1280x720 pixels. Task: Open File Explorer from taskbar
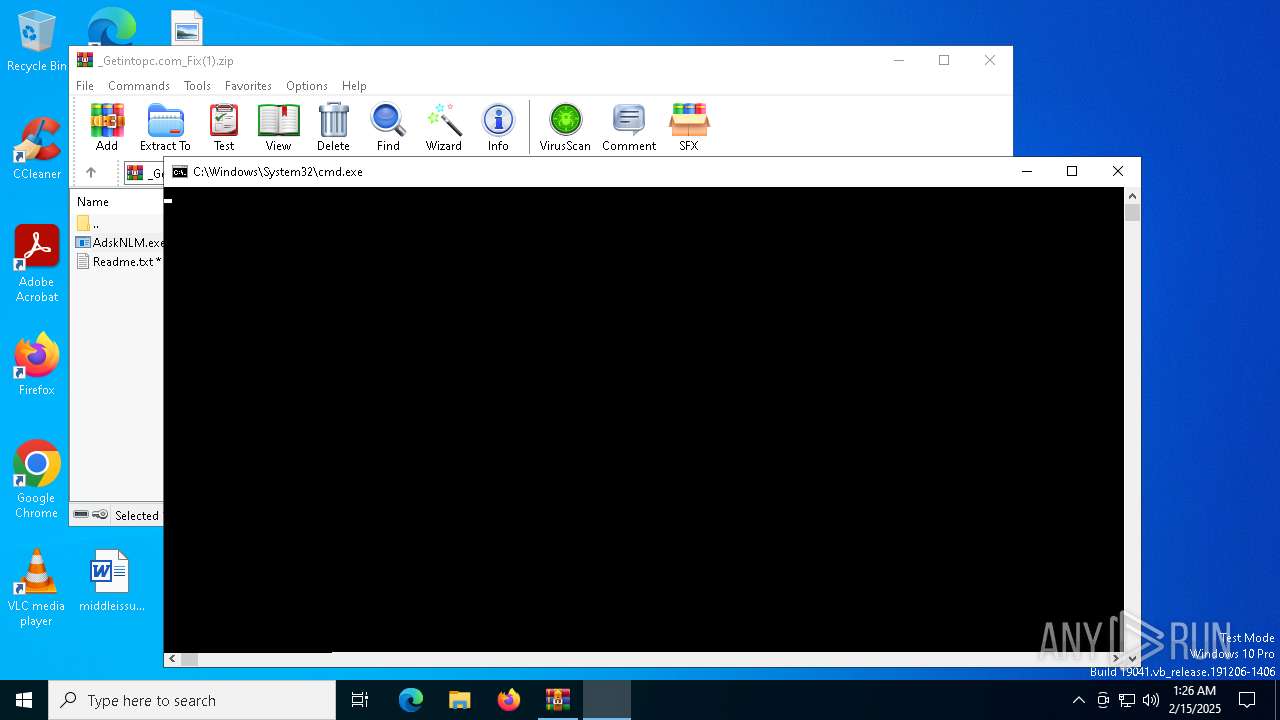pyautogui.click(x=460, y=700)
